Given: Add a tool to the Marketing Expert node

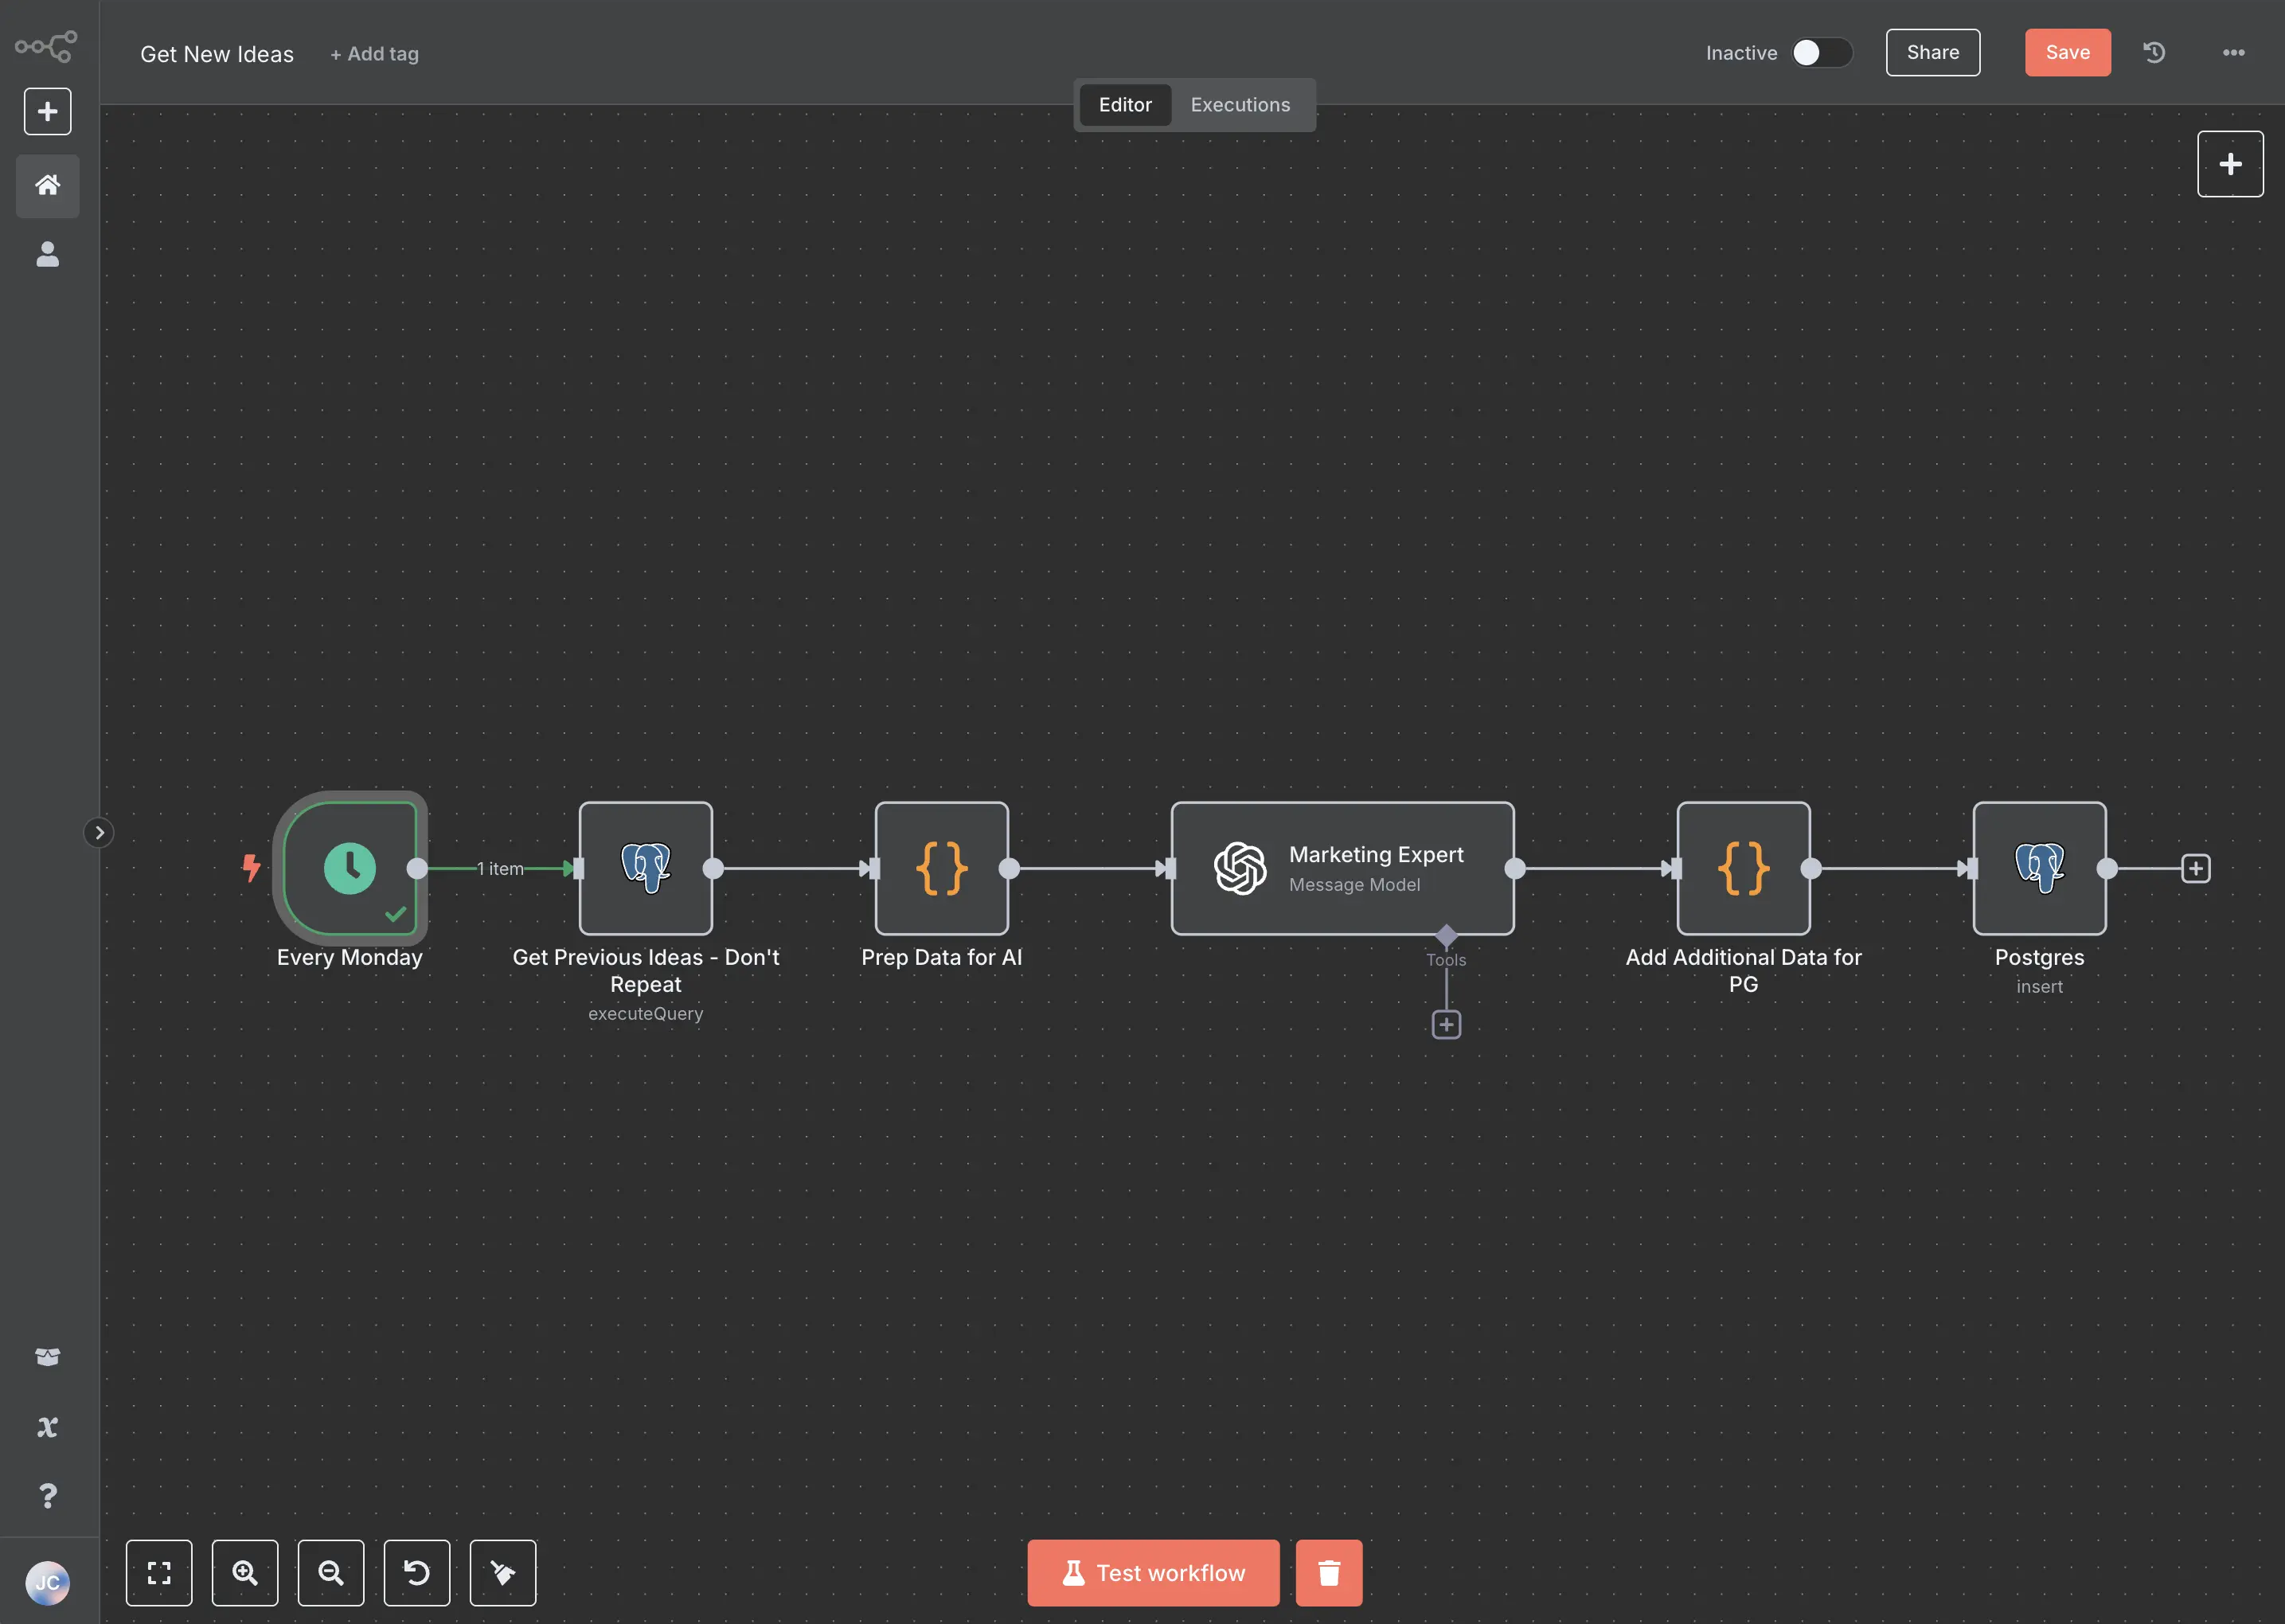Looking at the screenshot, I should point(1446,1023).
